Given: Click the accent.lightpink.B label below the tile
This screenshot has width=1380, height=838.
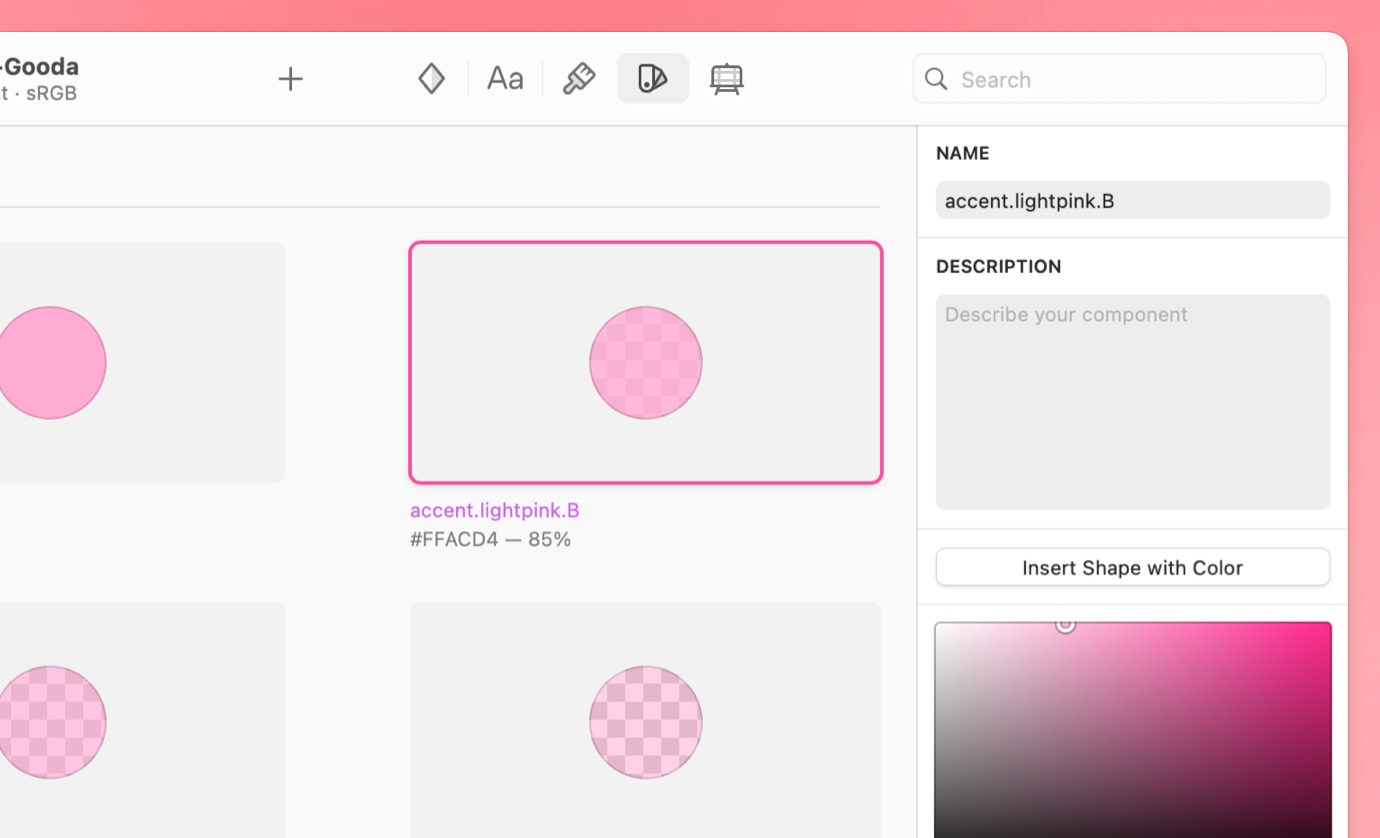Looking at the screenshot, I should point(494,510).
